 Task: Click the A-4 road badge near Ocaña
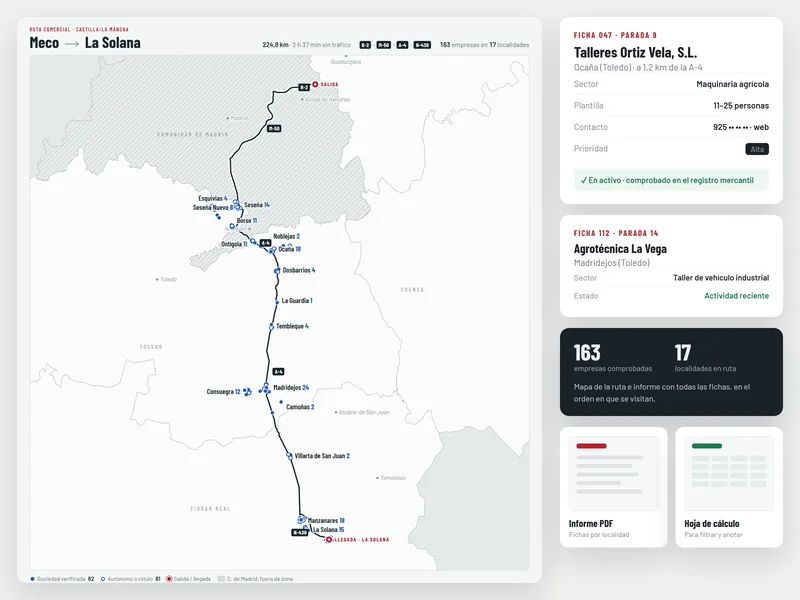click(x=265, y=243)
